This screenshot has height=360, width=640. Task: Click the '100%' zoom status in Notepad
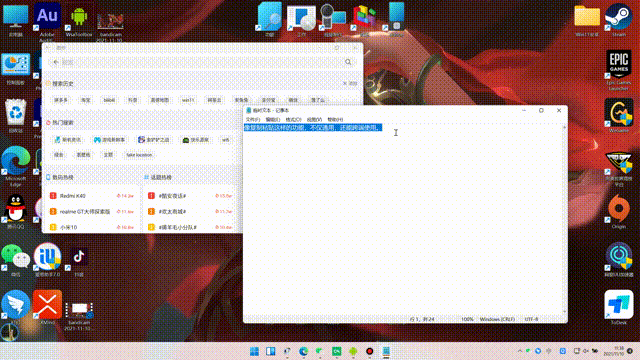tap(467, 319)
